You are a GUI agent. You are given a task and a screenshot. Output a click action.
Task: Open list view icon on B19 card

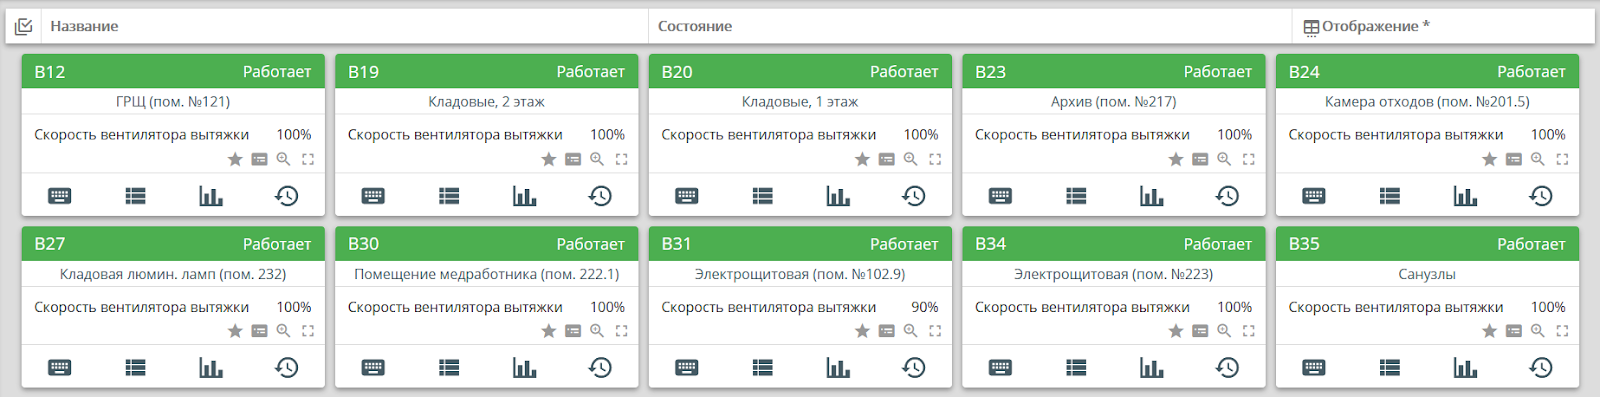point(449,196)
